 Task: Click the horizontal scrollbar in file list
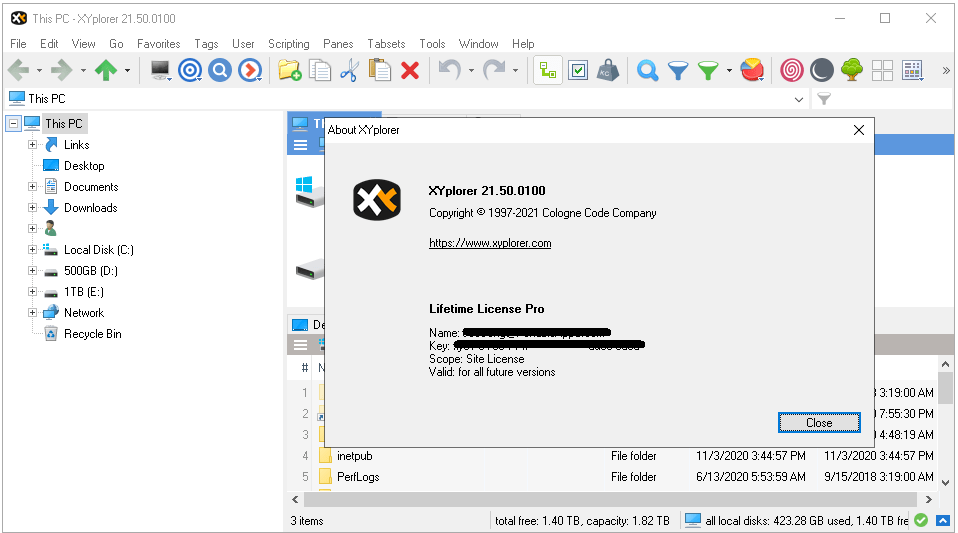tap(610, 499)
